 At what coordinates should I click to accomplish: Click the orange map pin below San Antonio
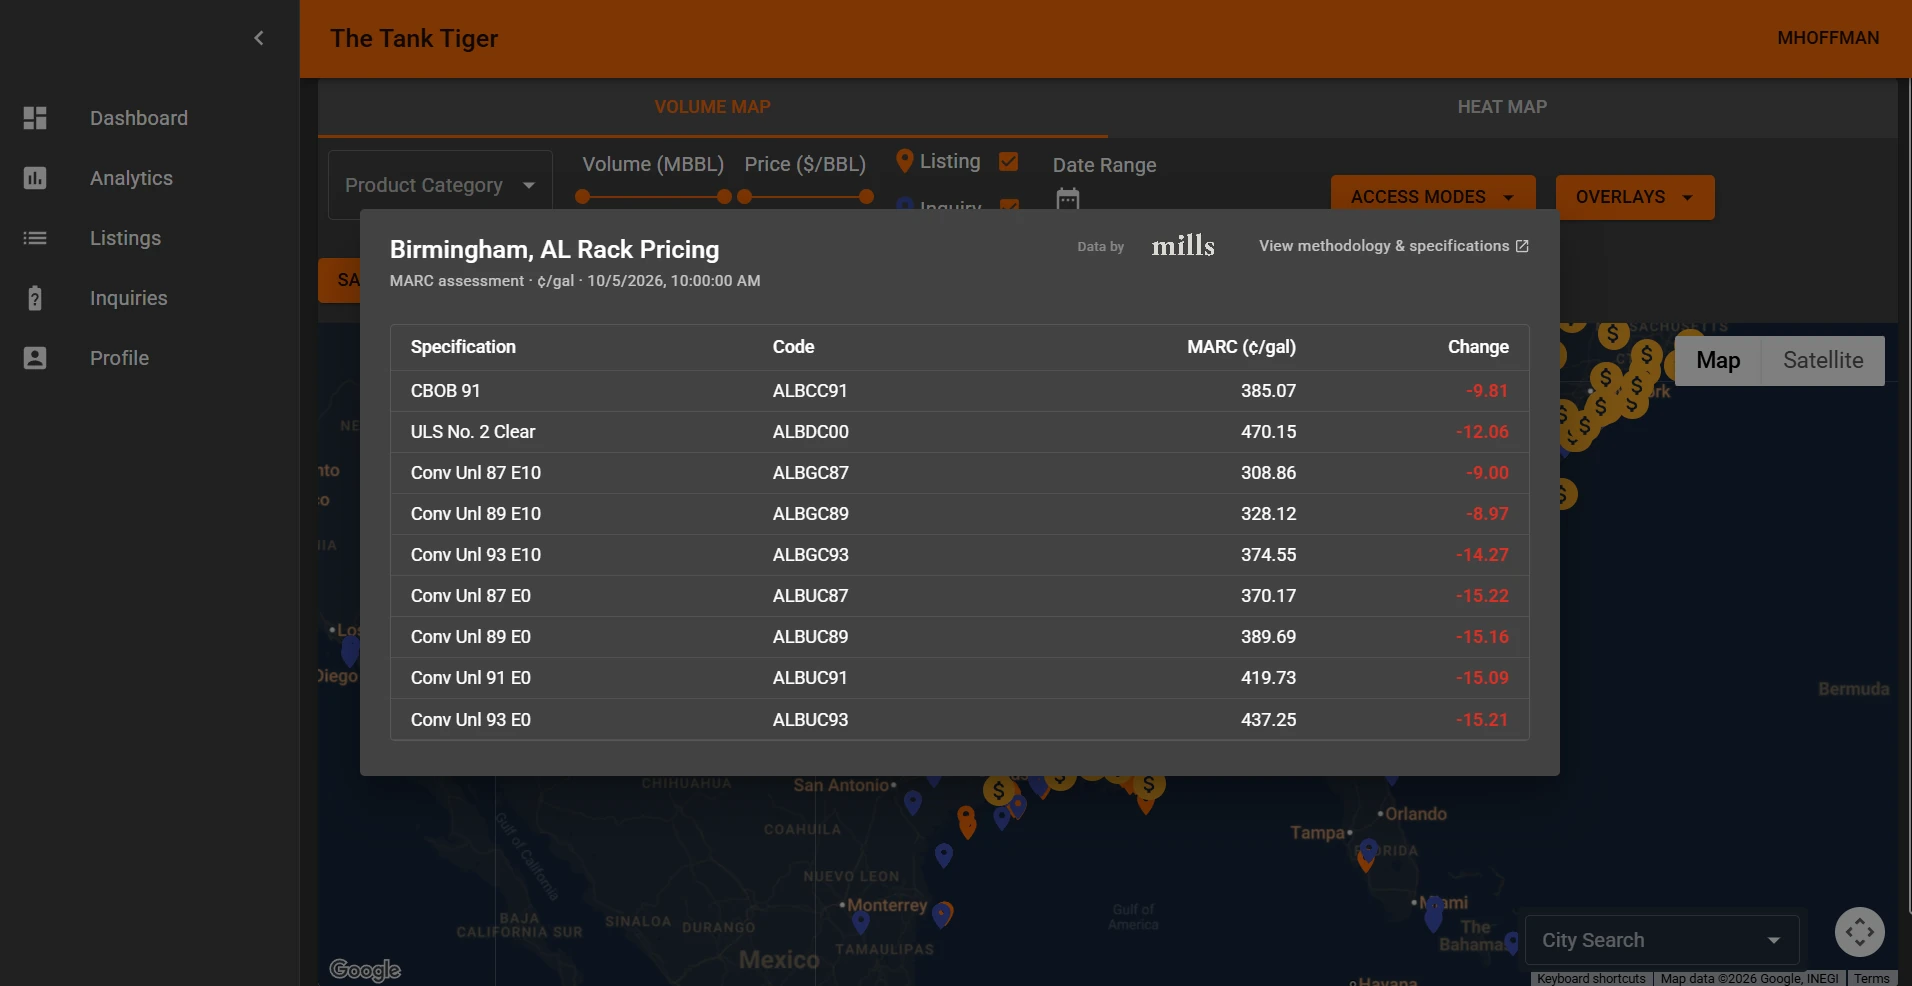click(966, 822)
